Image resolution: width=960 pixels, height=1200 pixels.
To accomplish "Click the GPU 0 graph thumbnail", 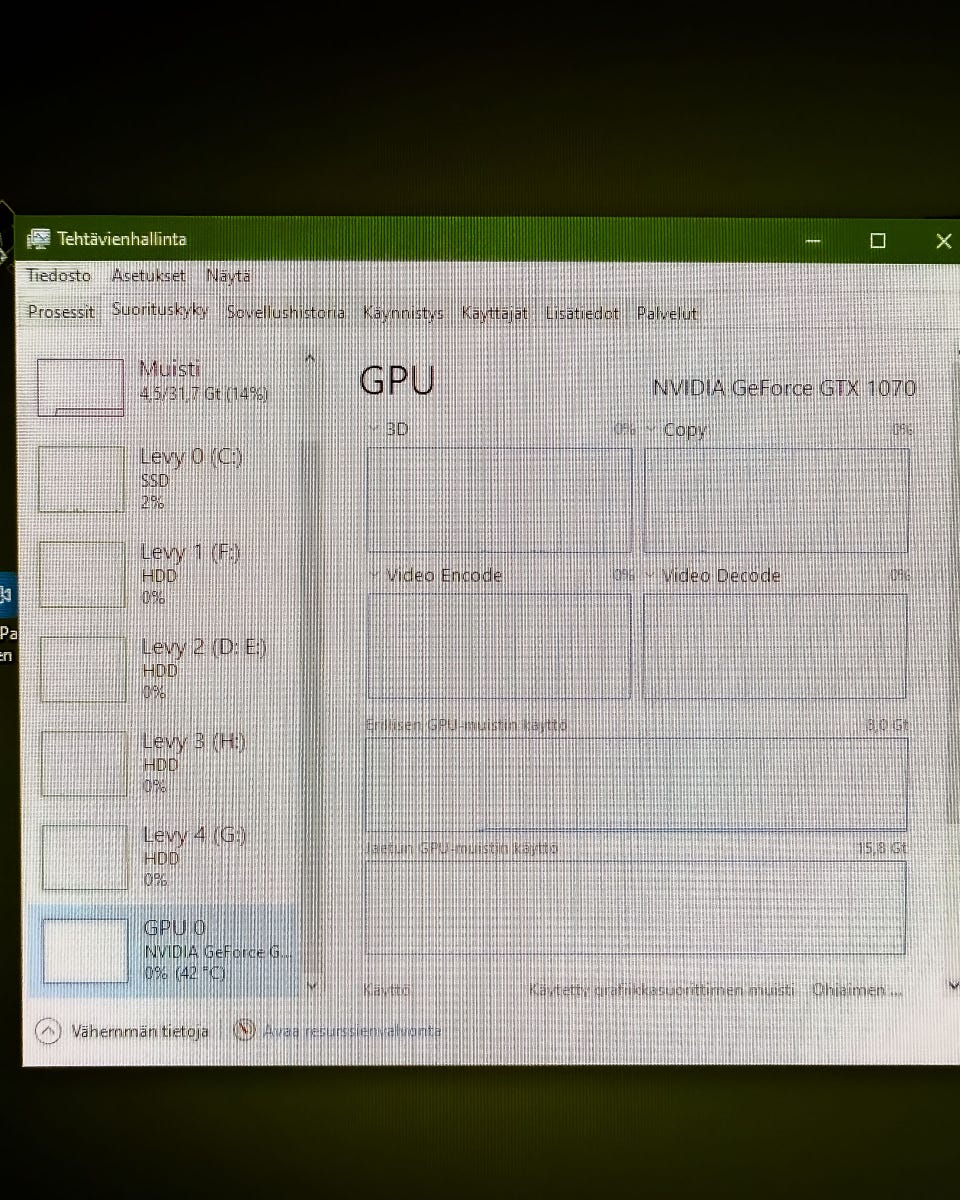I will [x=86, y=951].
